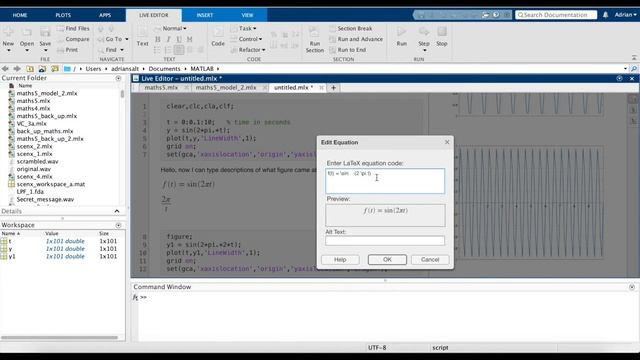Click the notifications bell icon
The height and width of the screenshot is (360, 640).
pos(605,15)
